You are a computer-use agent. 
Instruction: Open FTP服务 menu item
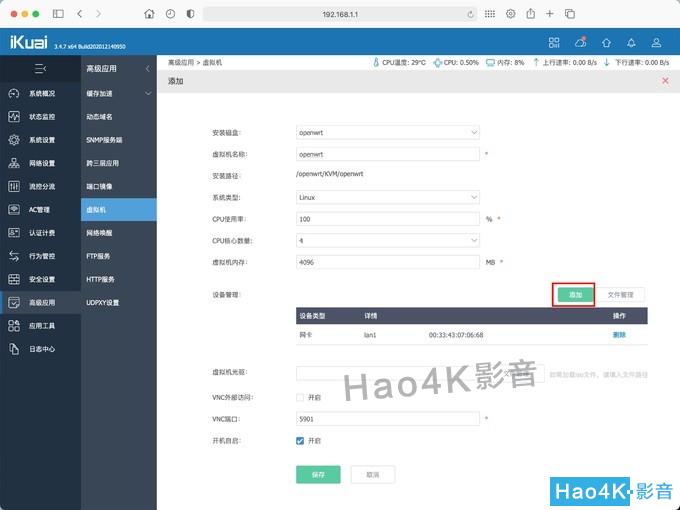pos(98,256)
